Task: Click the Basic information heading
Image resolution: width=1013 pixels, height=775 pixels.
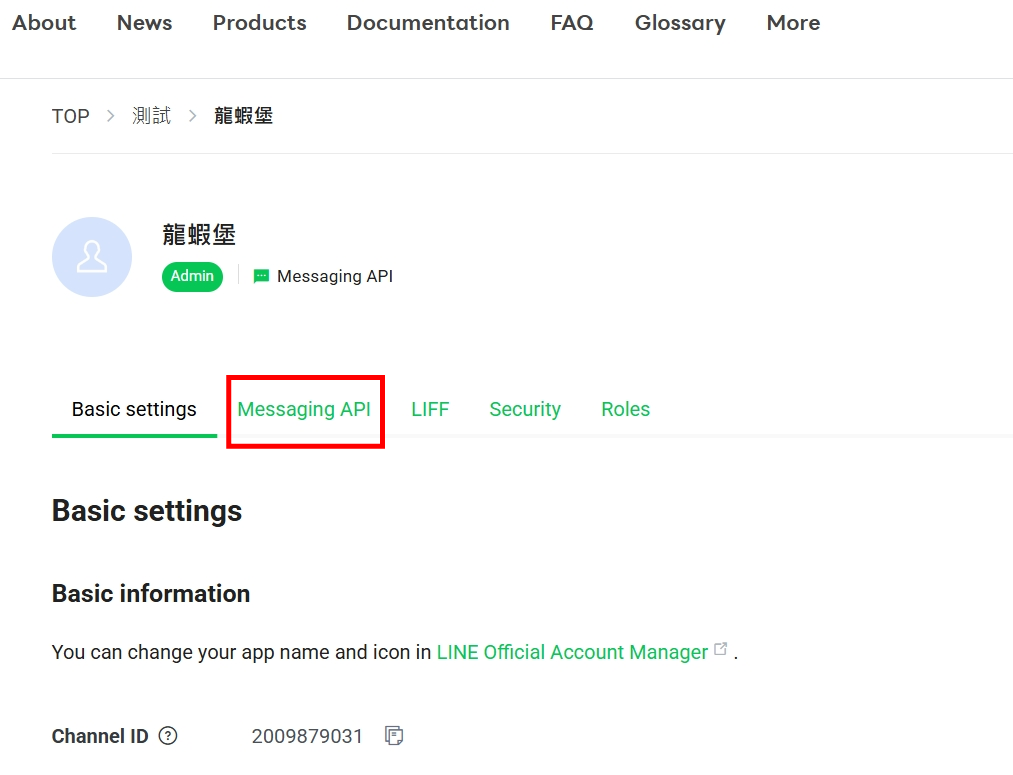Action: (x=151, y=594)
